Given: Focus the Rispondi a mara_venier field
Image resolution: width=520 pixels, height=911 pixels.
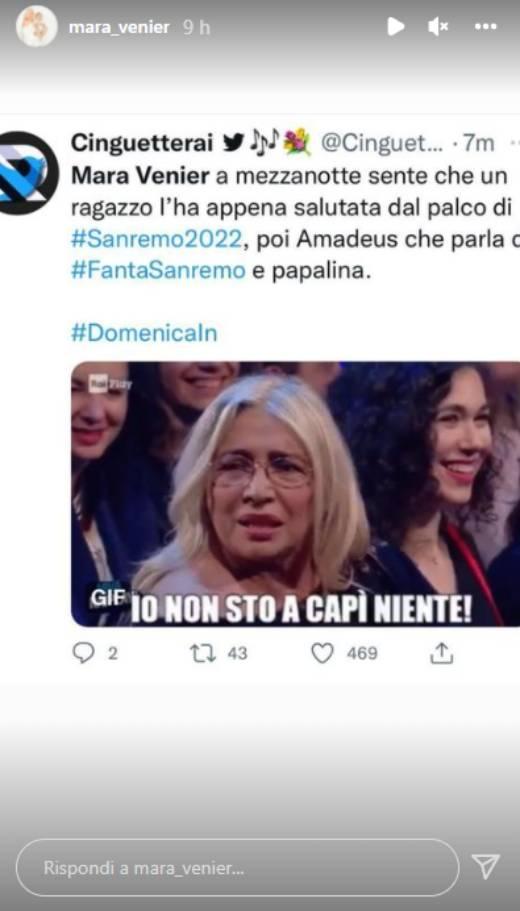Looking at the screenshot, I should tap(237, 868).
